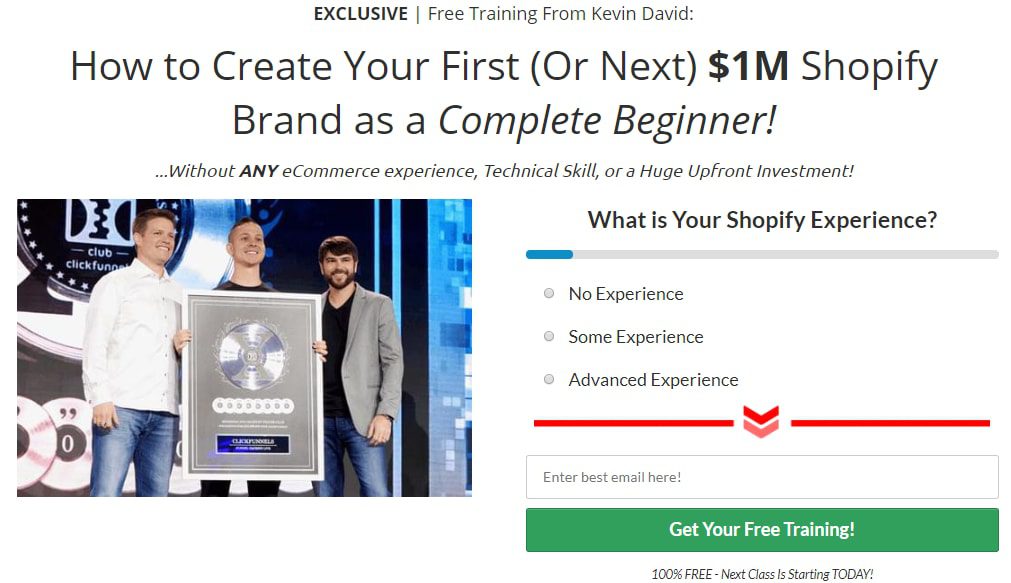This screenshot has height=583, width=1011.
Task: Click the ClickFunnels award photo
Action: coord(244,348)
